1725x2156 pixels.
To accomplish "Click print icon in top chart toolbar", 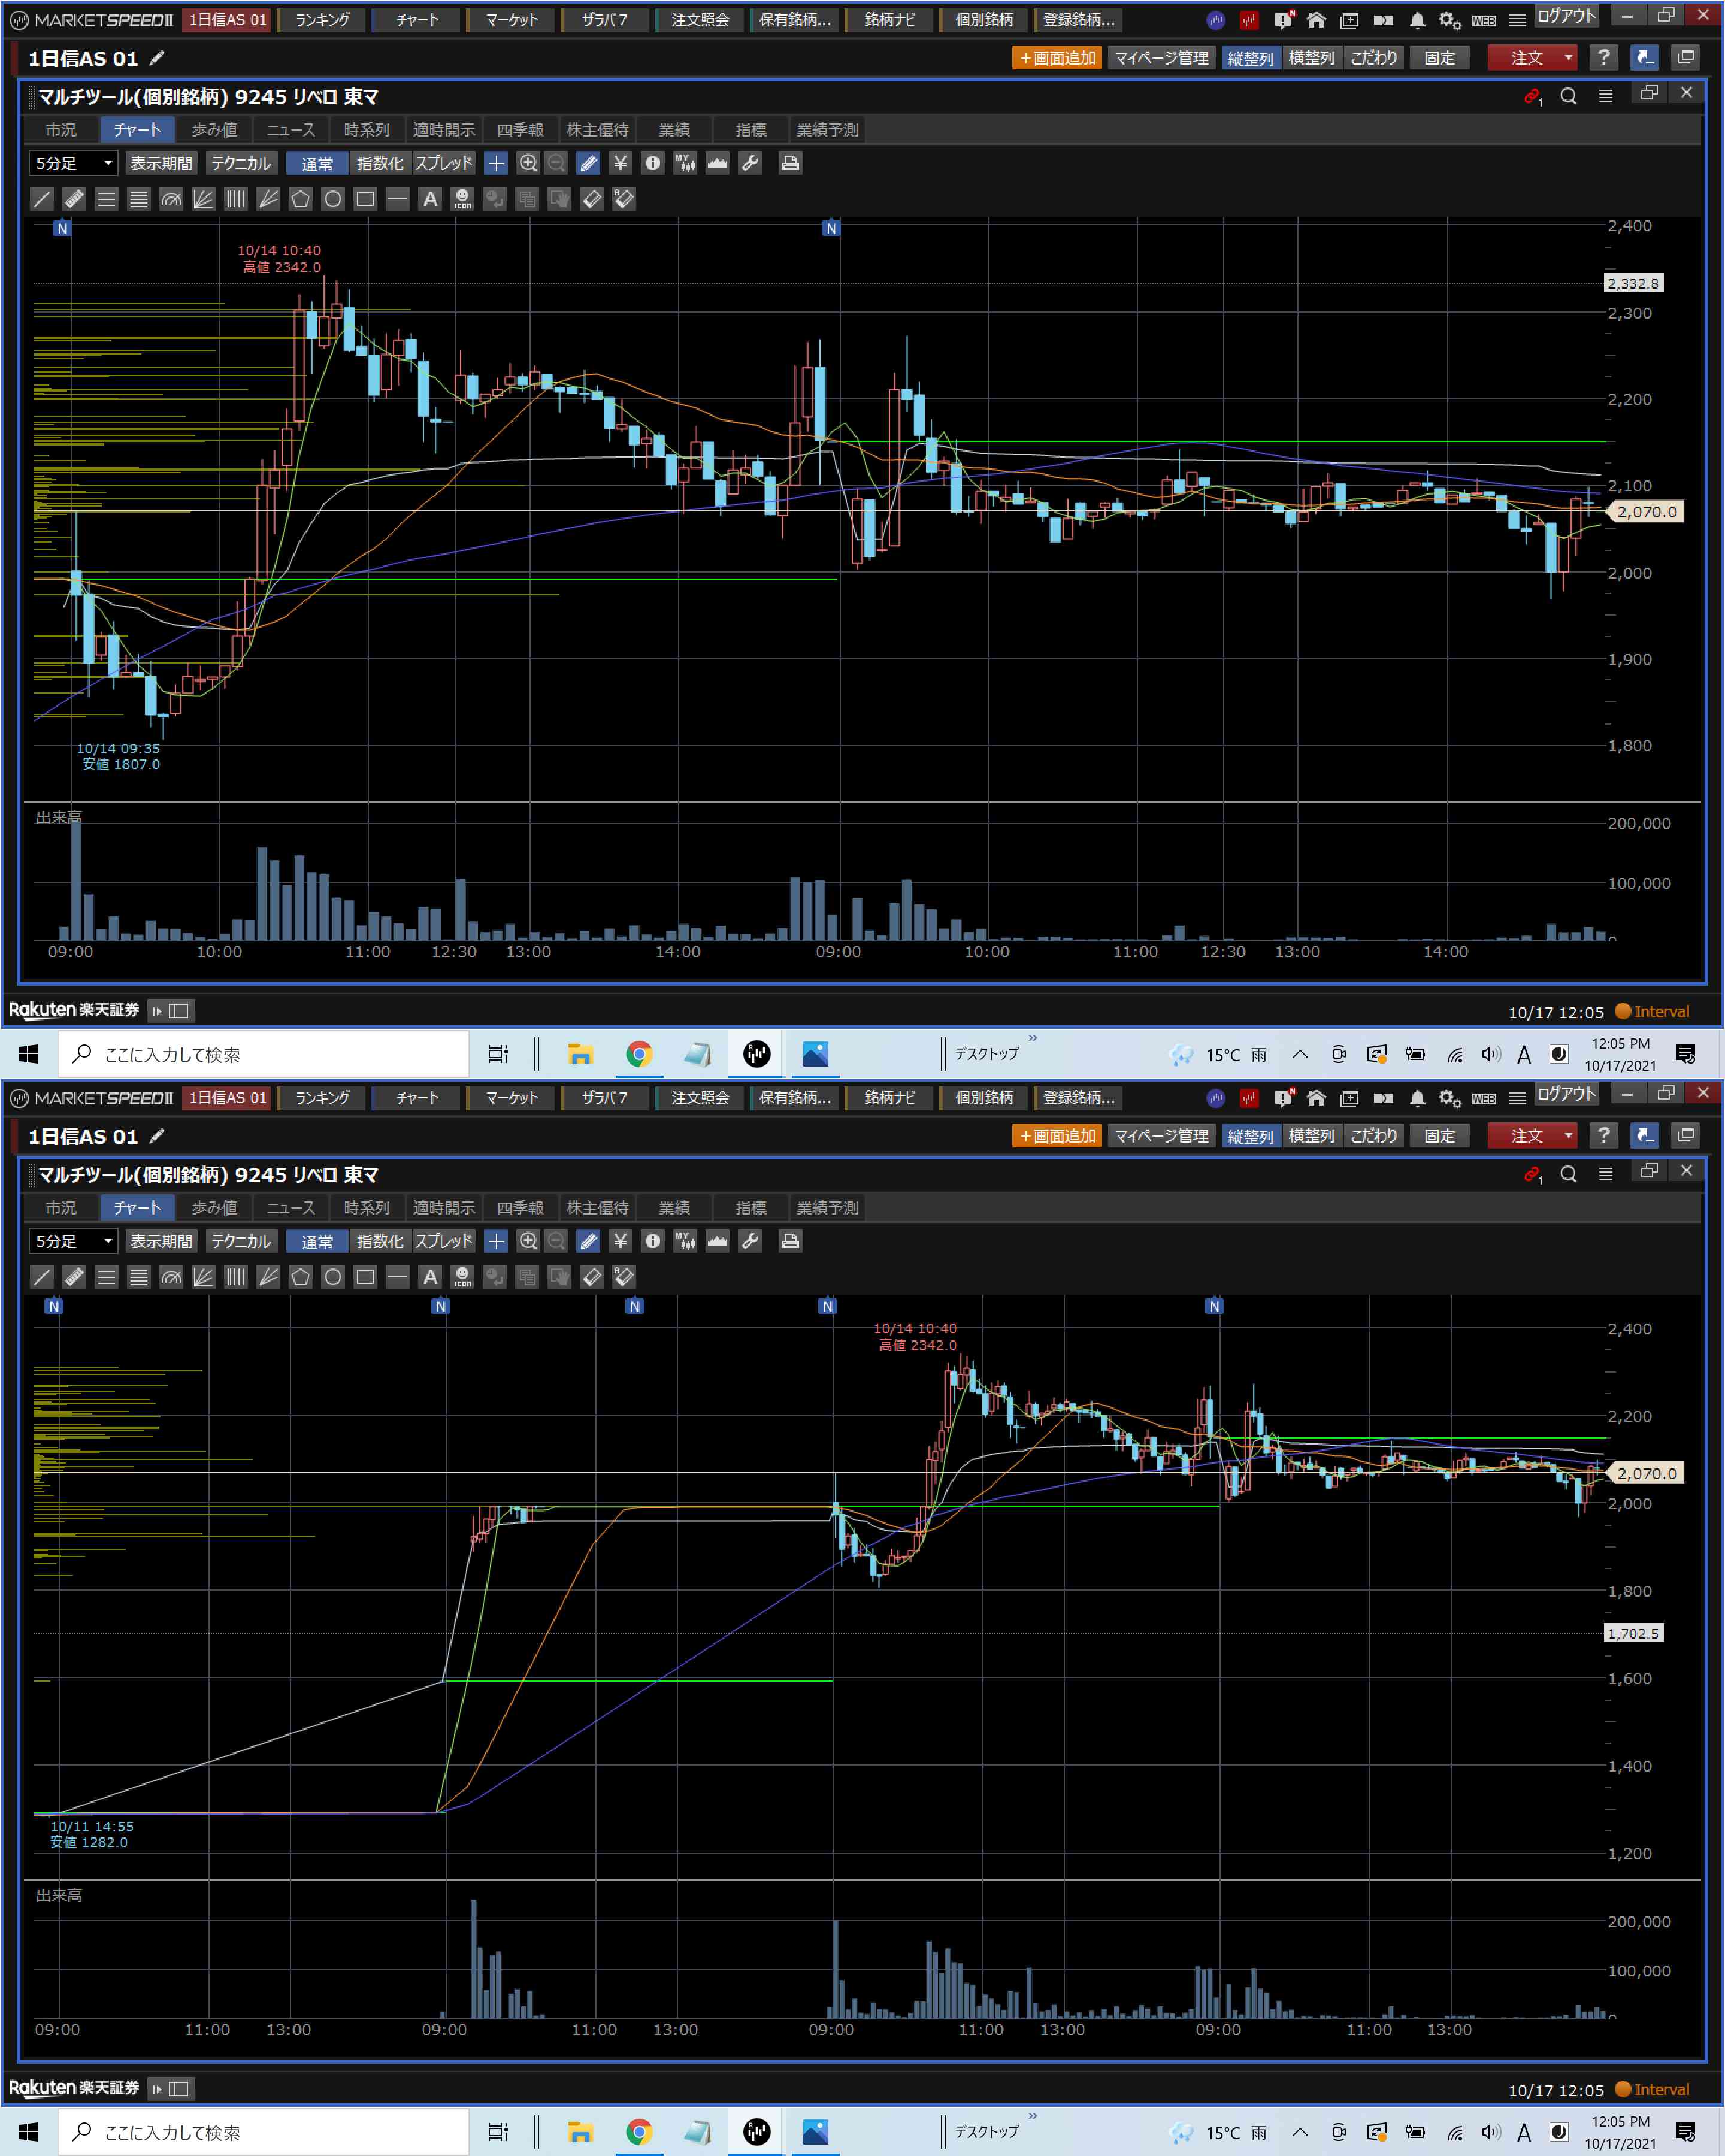I will click(790, 163).
